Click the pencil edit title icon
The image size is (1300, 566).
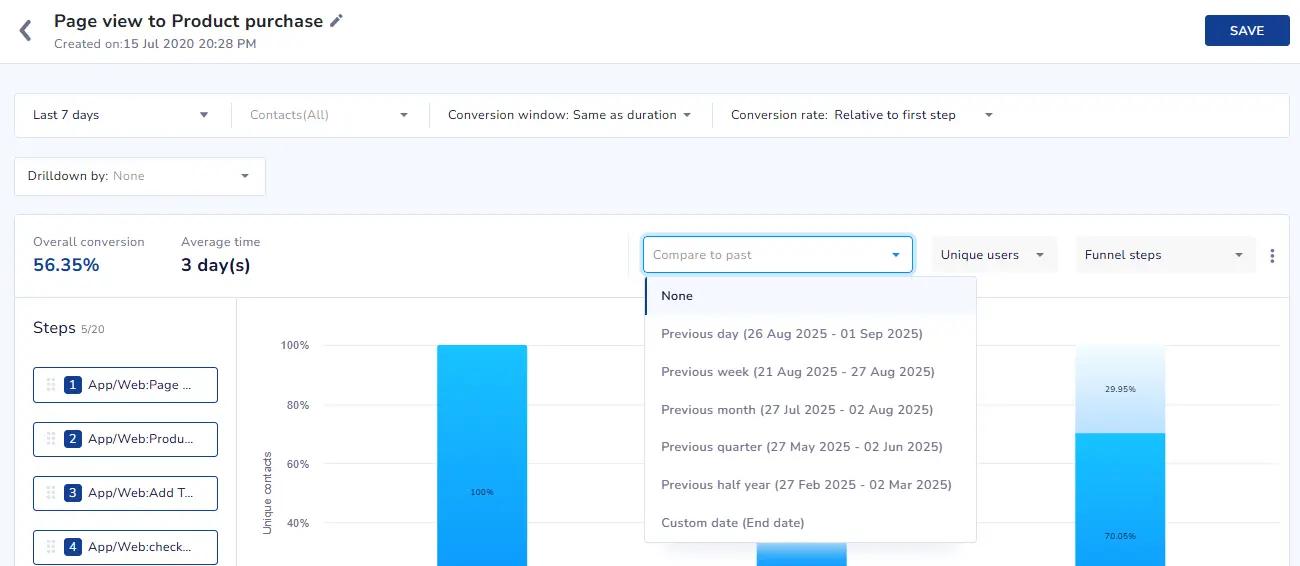pos(337,21)
